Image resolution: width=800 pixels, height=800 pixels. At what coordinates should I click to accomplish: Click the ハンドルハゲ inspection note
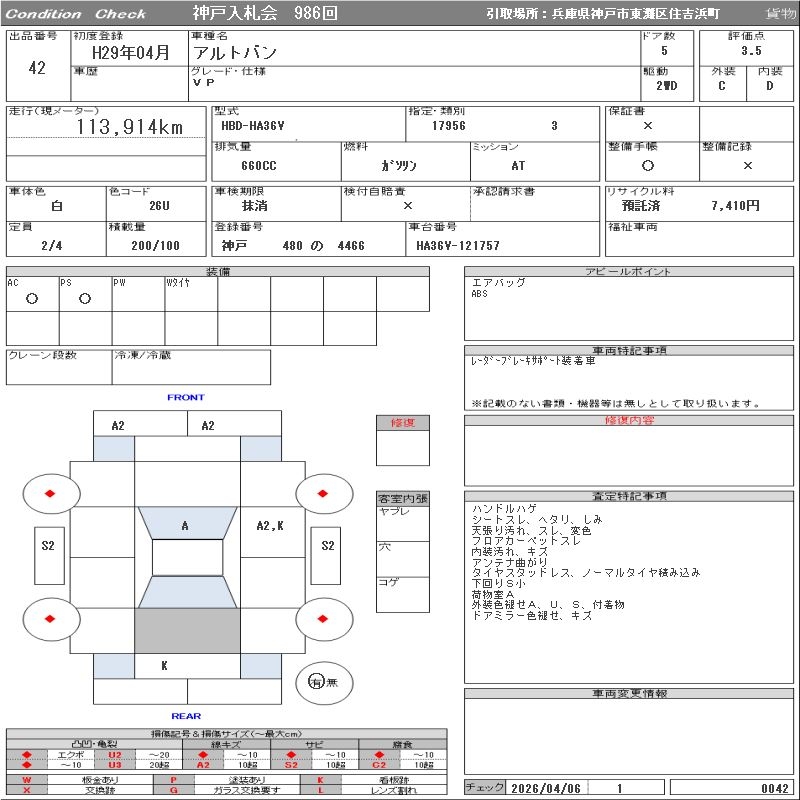(x=504, y=509)
